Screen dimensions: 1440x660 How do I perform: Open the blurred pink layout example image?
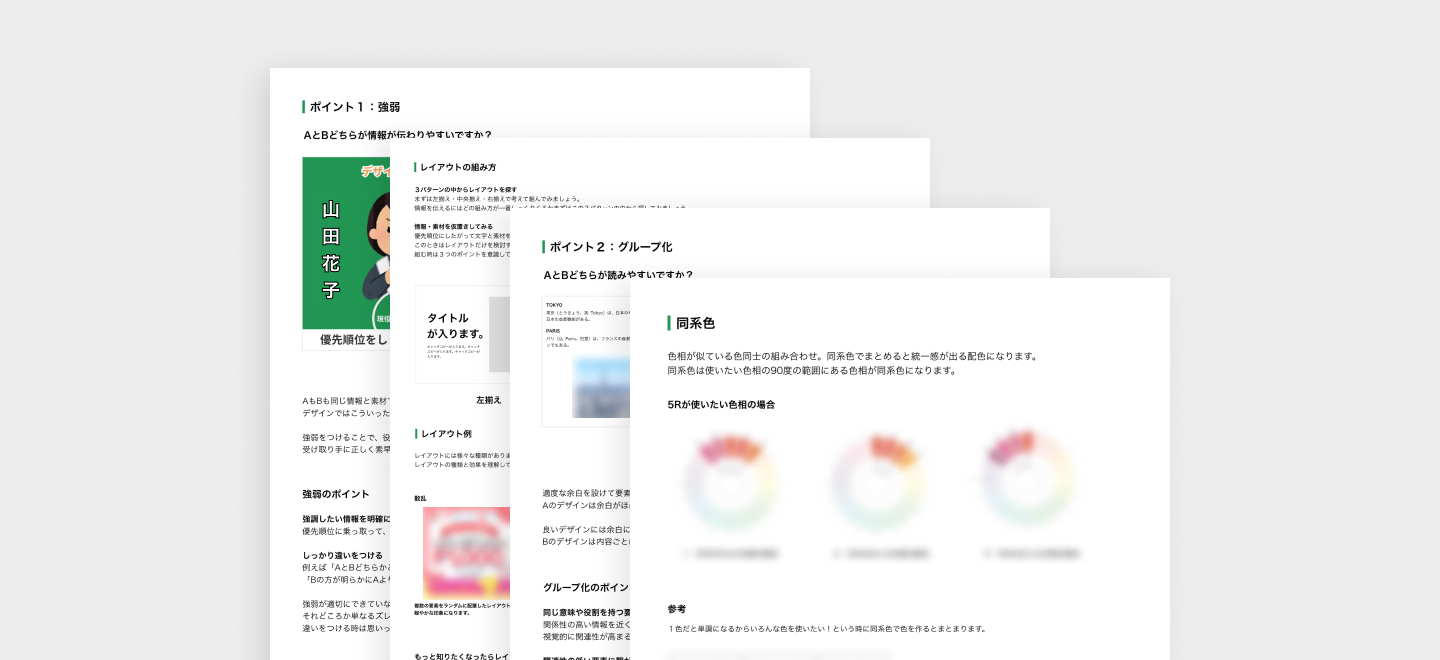point(466,553)
